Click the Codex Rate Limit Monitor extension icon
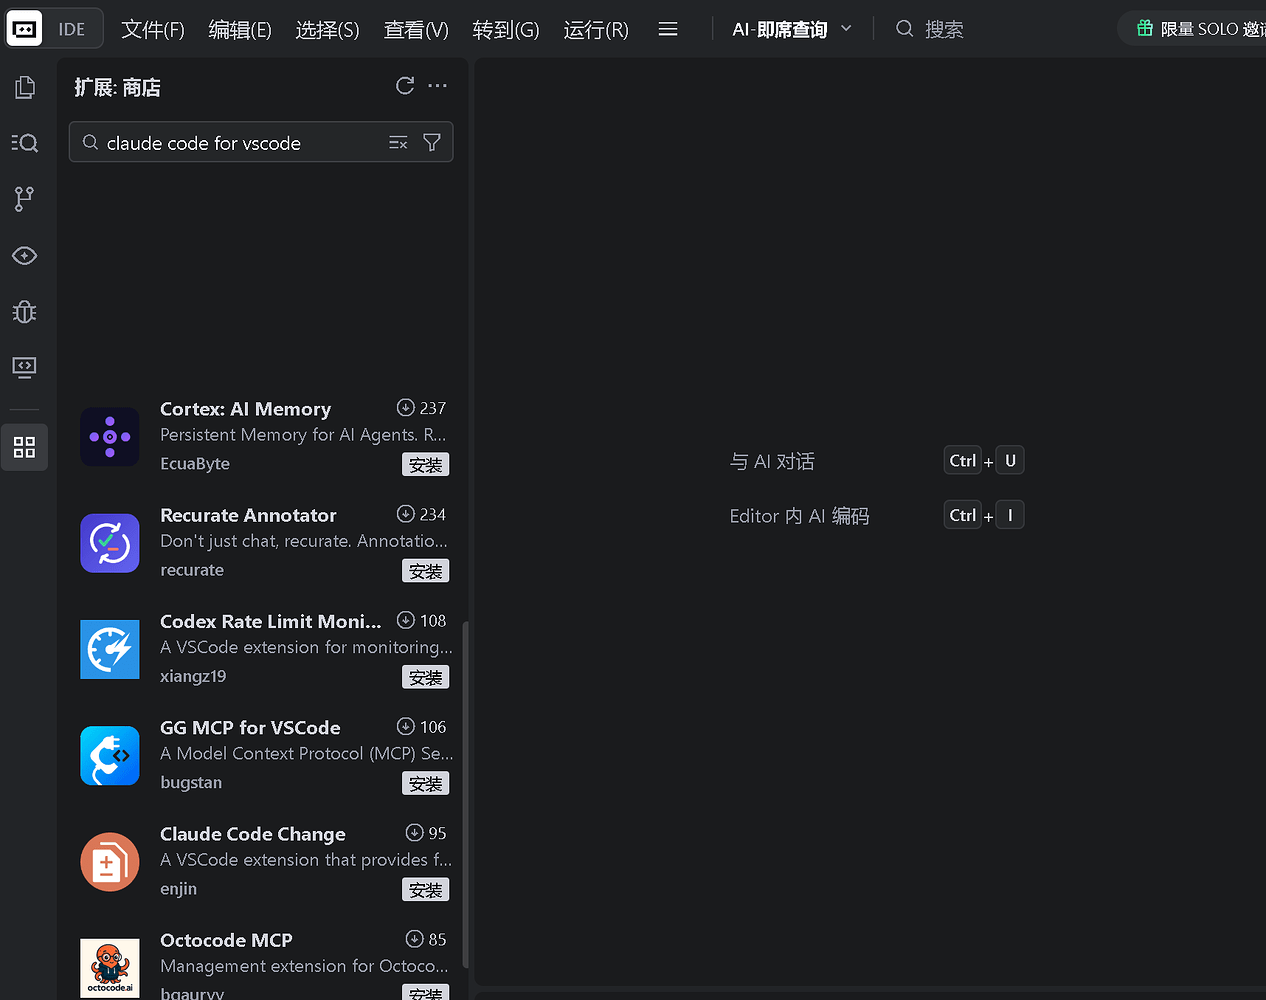The width and height of the screenshot is (1266, 1000). tap(110, 649)
